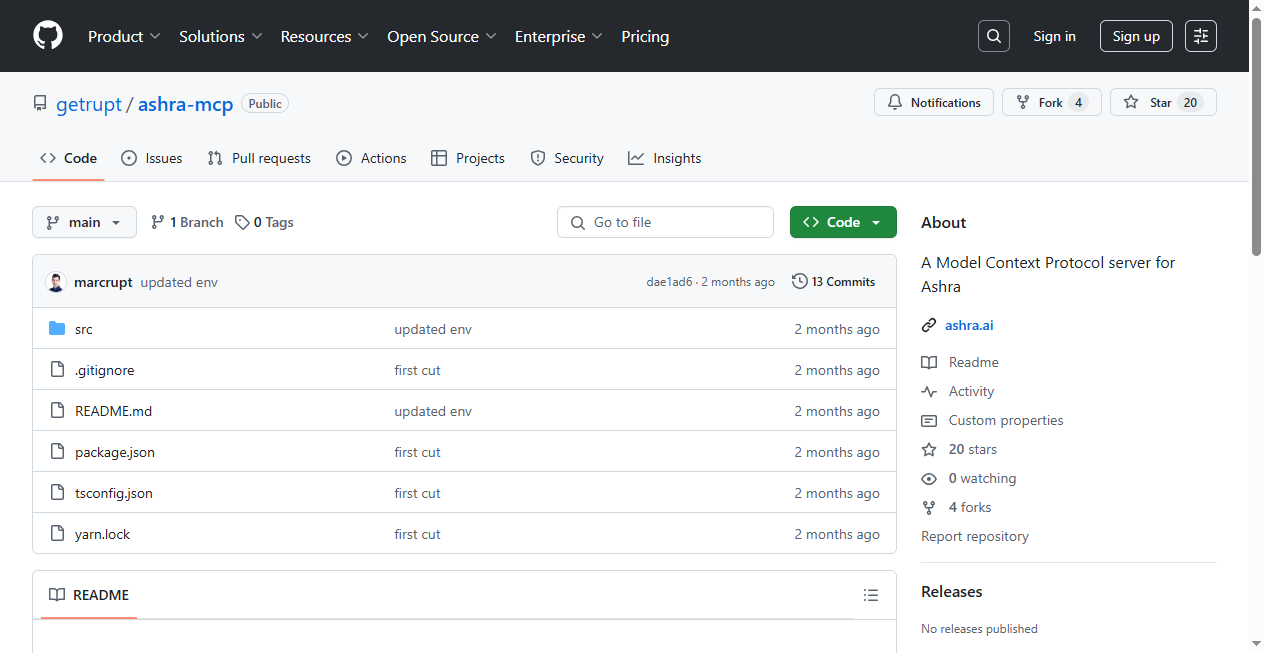This screenshot has height=653, width=1264.
Task: Expand the Product menu
Action: pyautogui.click(x=124, y=36)
